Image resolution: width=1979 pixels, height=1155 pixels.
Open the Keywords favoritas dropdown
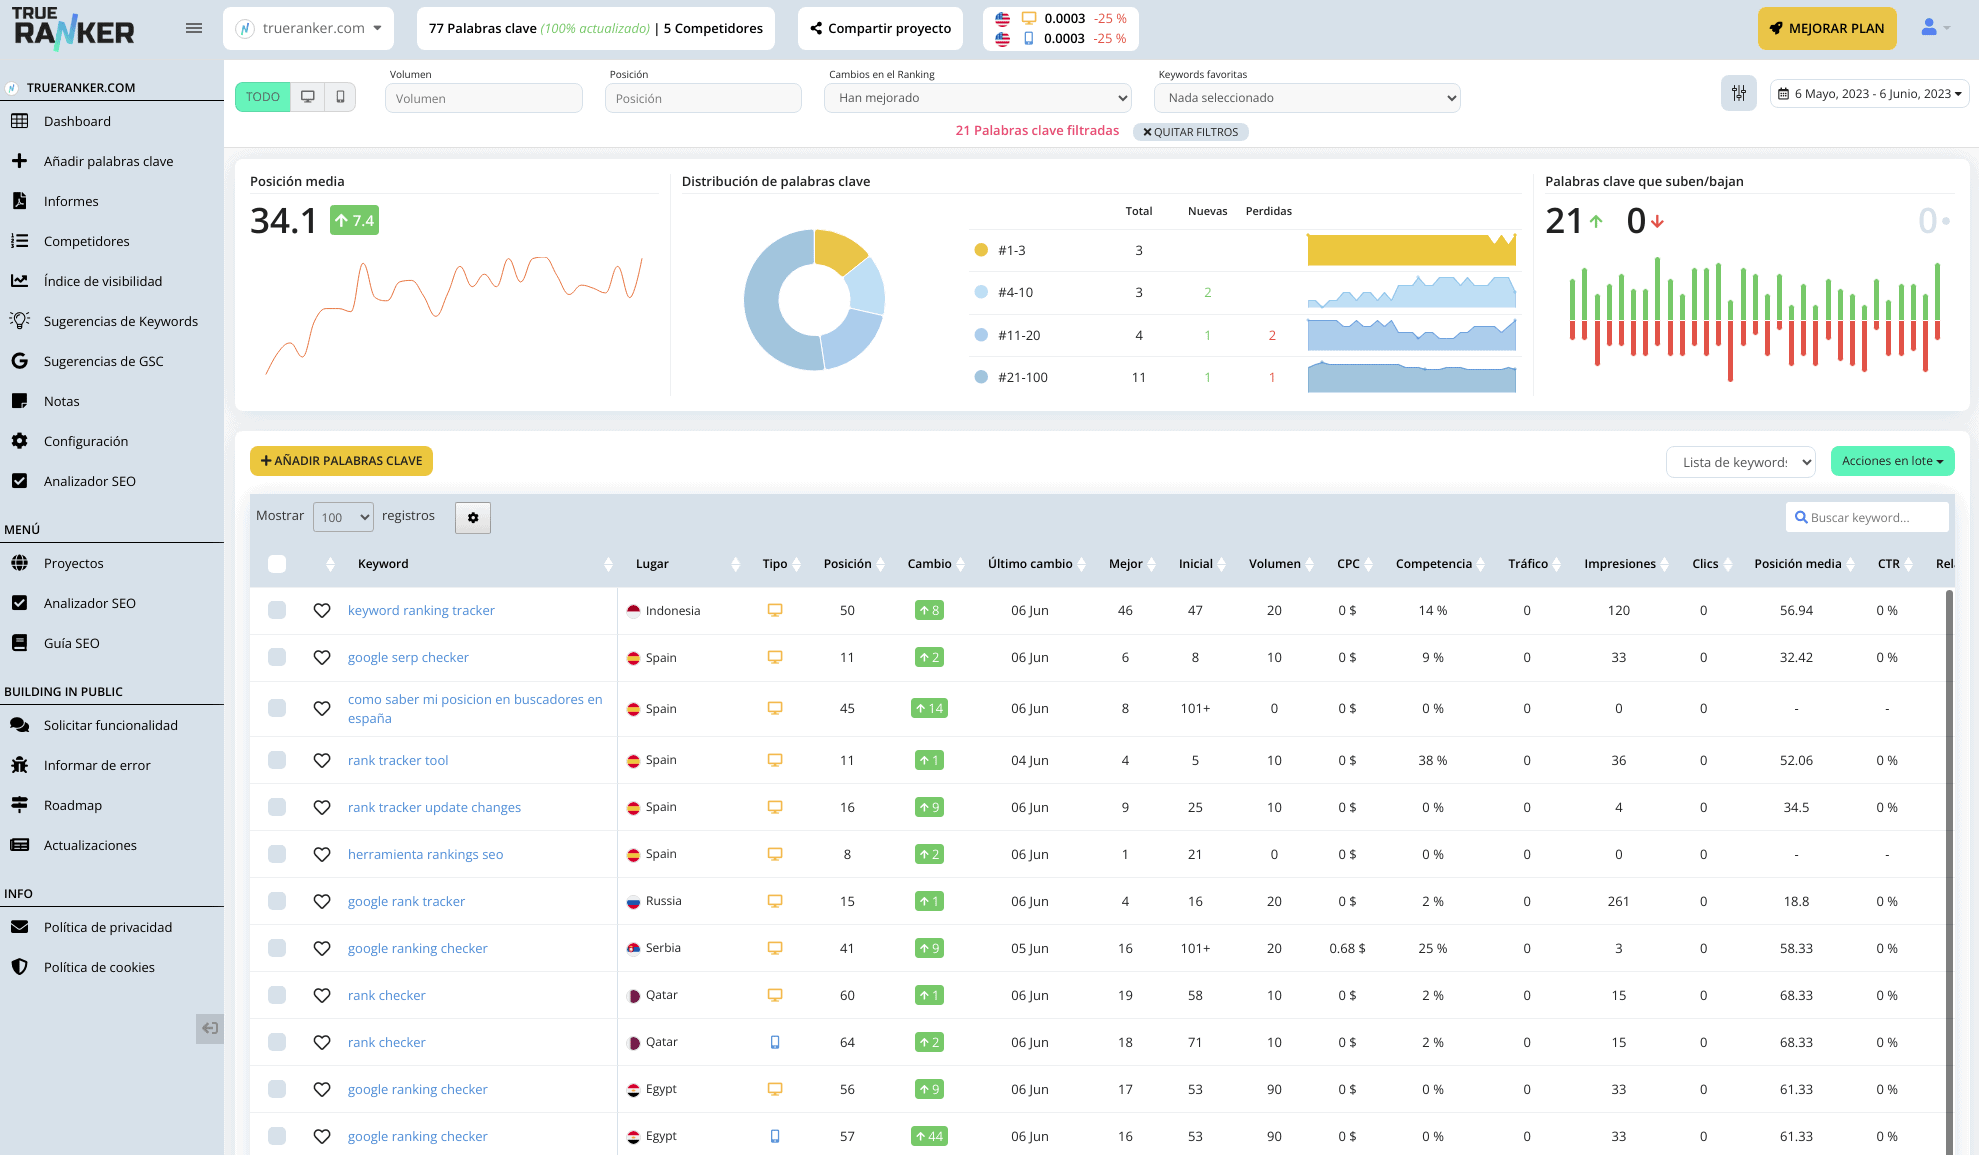click(x=1307, y=98)
